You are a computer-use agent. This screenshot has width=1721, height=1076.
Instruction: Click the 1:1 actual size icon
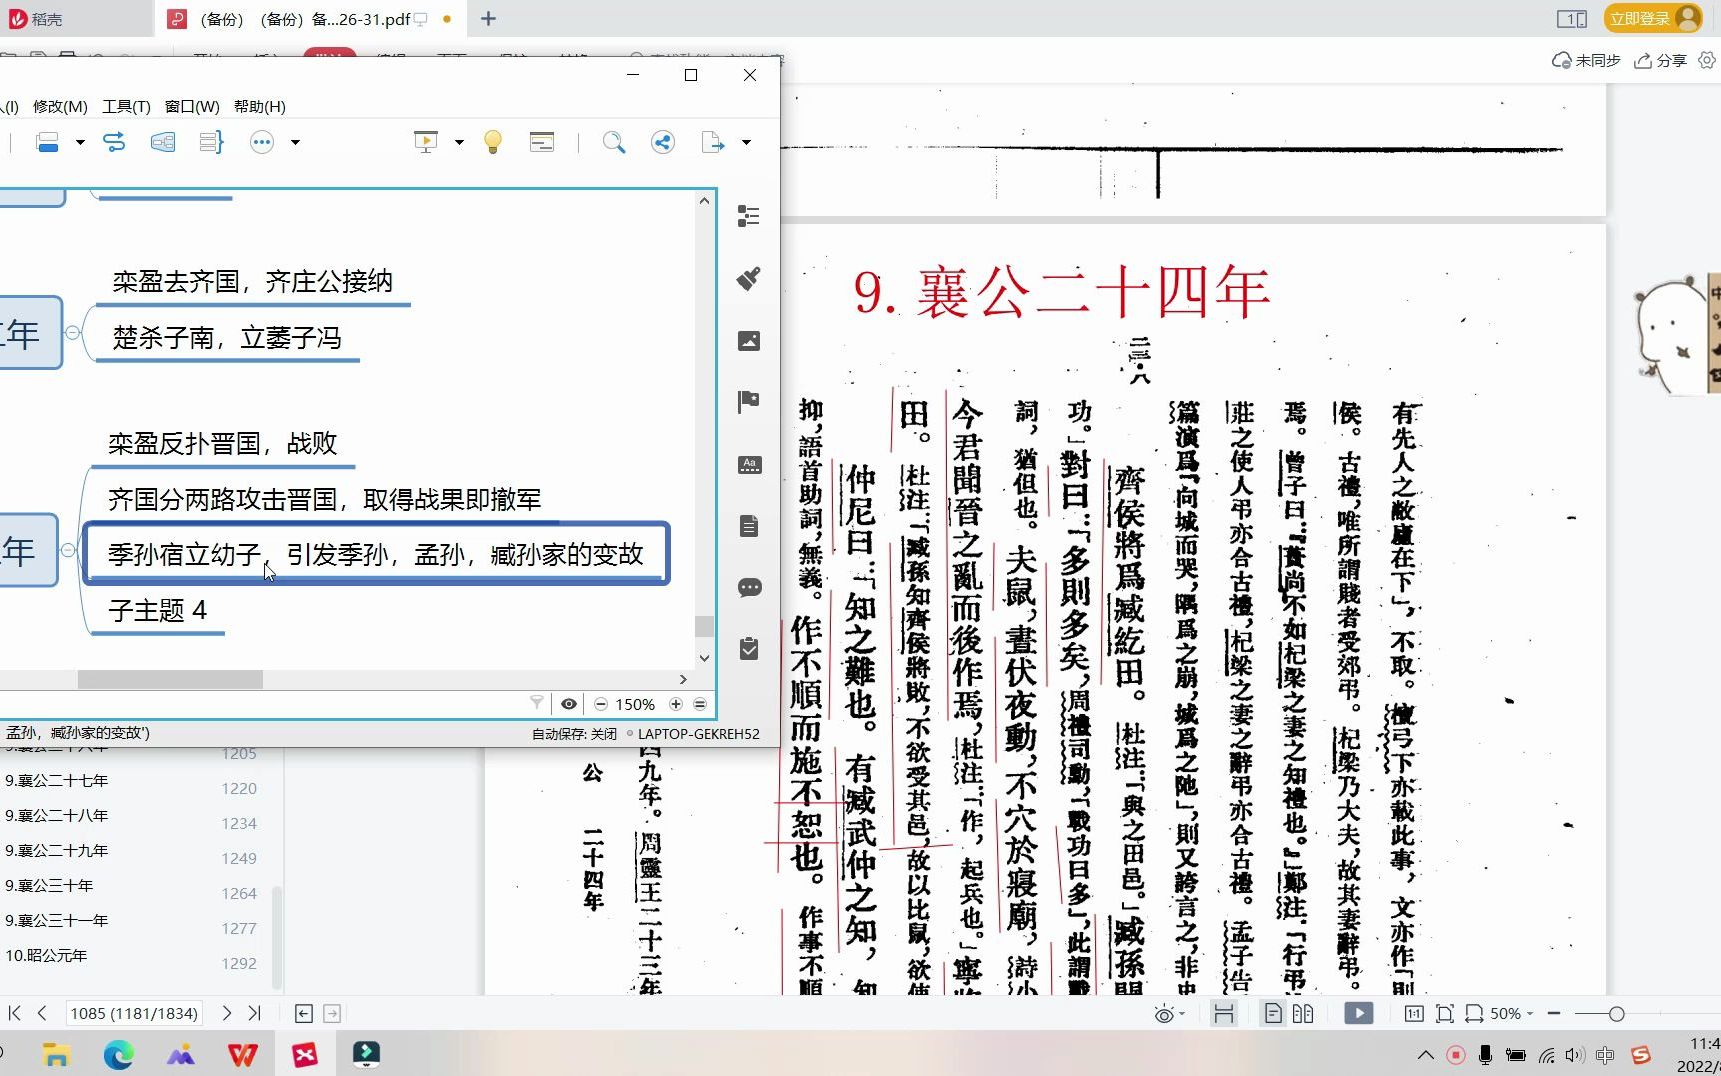point(1414,1013)
